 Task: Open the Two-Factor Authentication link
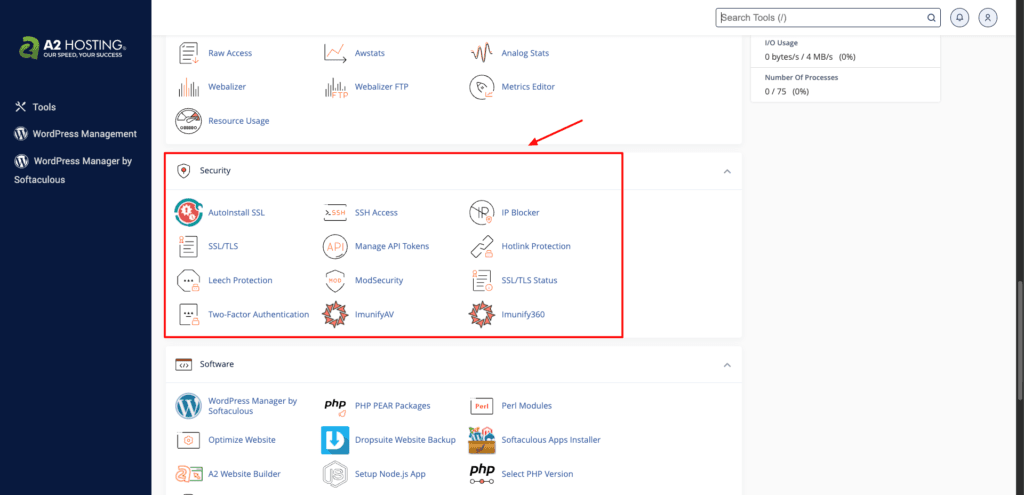(x=259, y=314)
